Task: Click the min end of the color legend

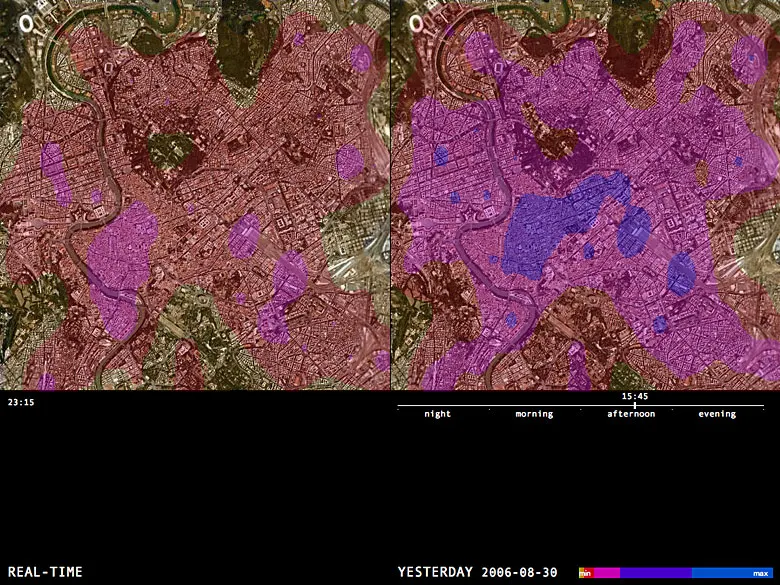Action: (585, 573)
